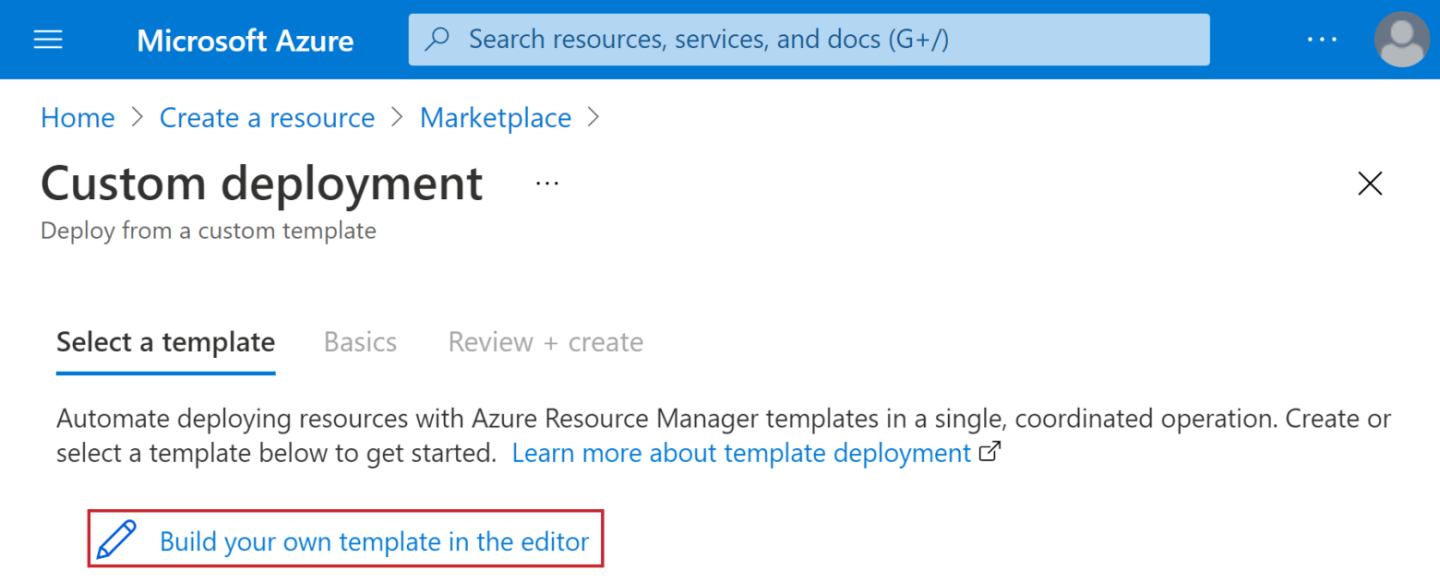Image resolution: width=1440 pixels, height=582 pixels.
Task: Open the portal hamburger menu
Action: pos(47,39)
